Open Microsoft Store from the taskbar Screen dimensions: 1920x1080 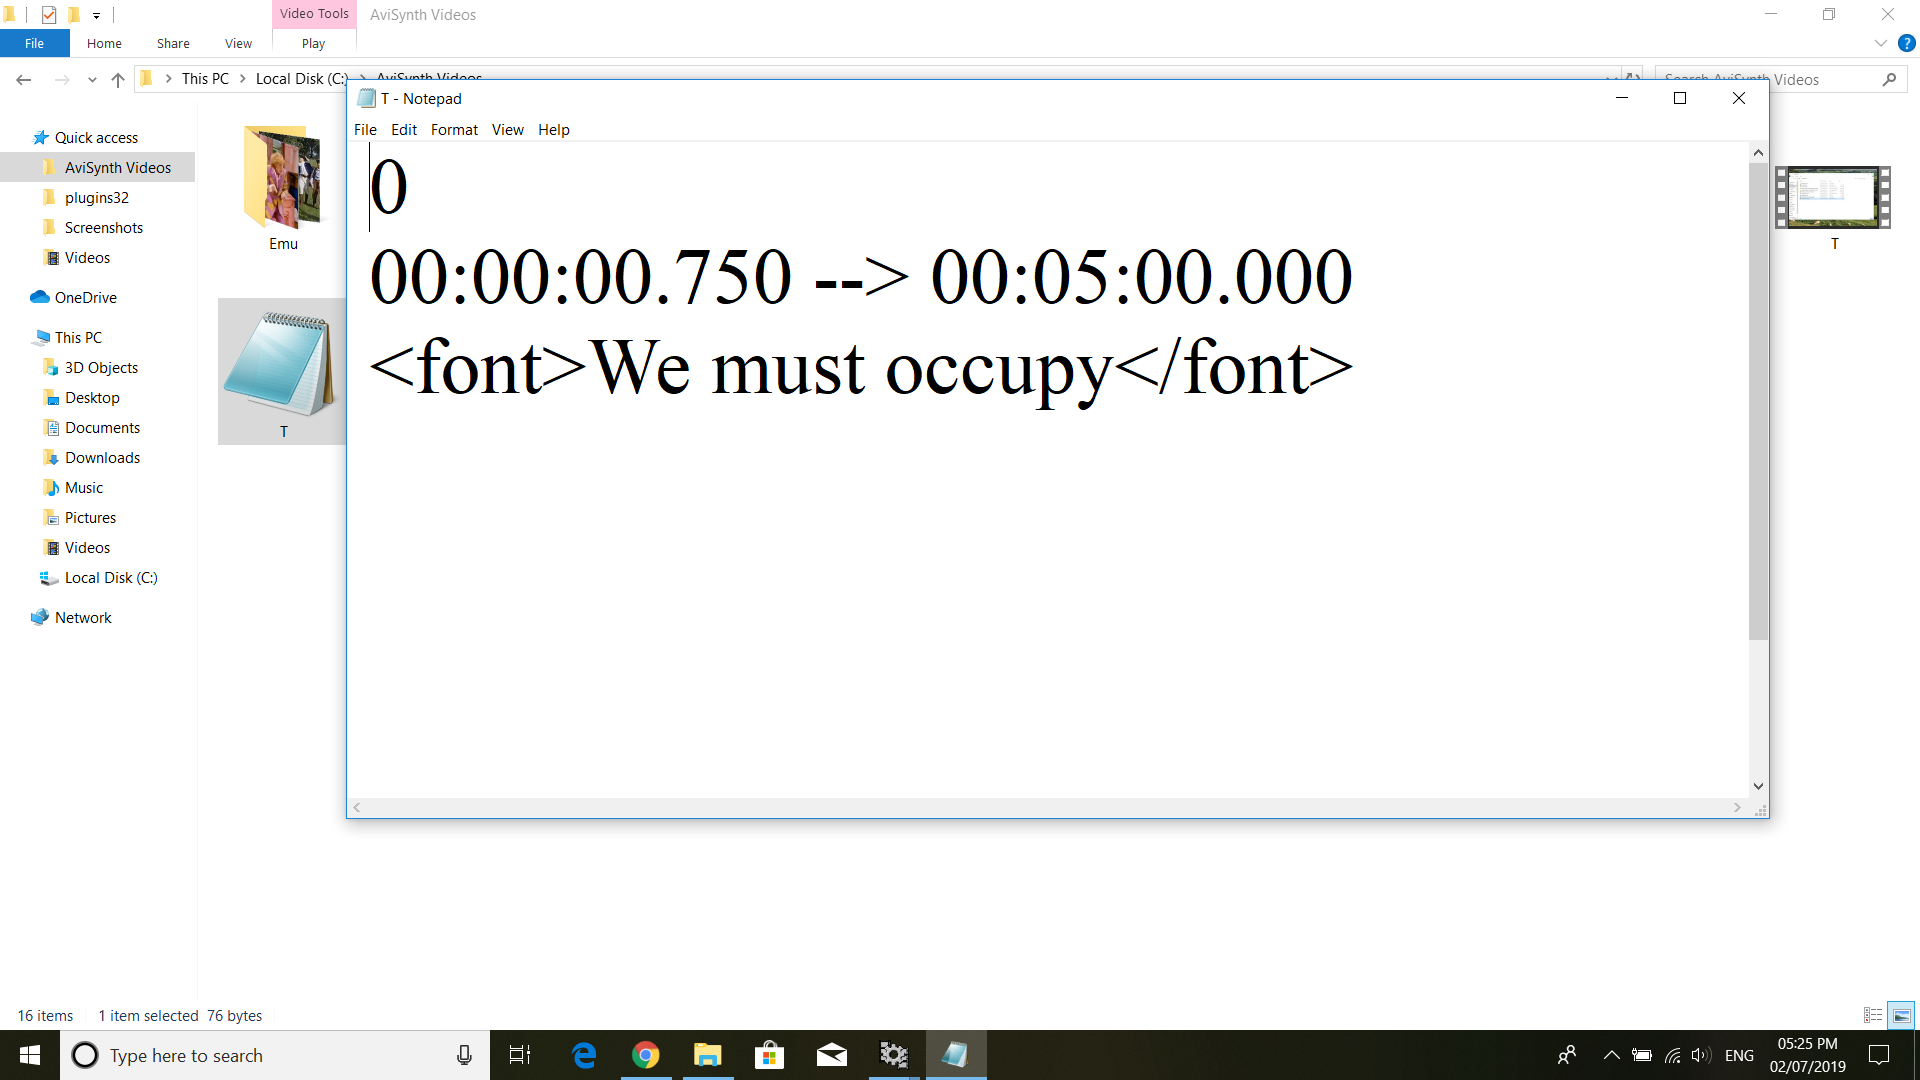(769, 1055)
